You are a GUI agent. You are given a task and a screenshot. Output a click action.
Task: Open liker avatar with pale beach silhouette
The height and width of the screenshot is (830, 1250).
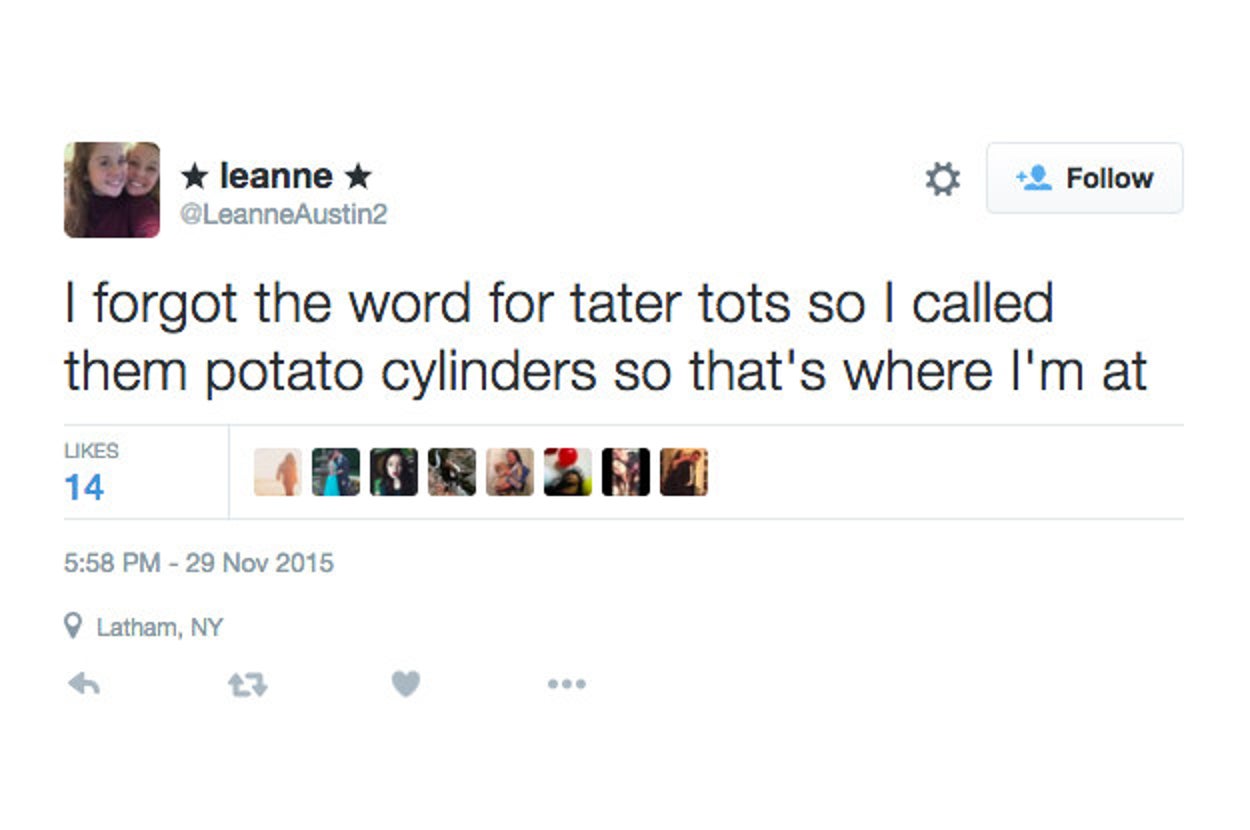pos(278,472)
